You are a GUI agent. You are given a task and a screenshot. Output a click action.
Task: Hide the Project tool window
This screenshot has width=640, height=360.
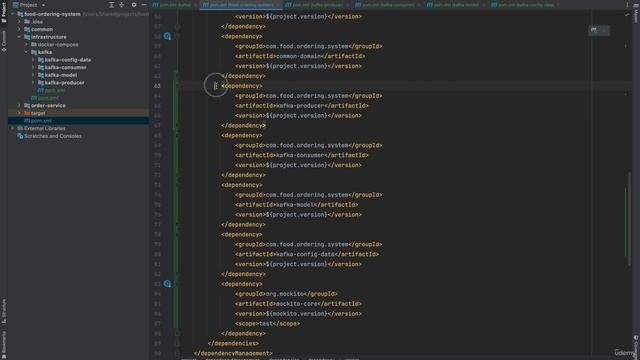pyautogui.click(x=144, y=5)
